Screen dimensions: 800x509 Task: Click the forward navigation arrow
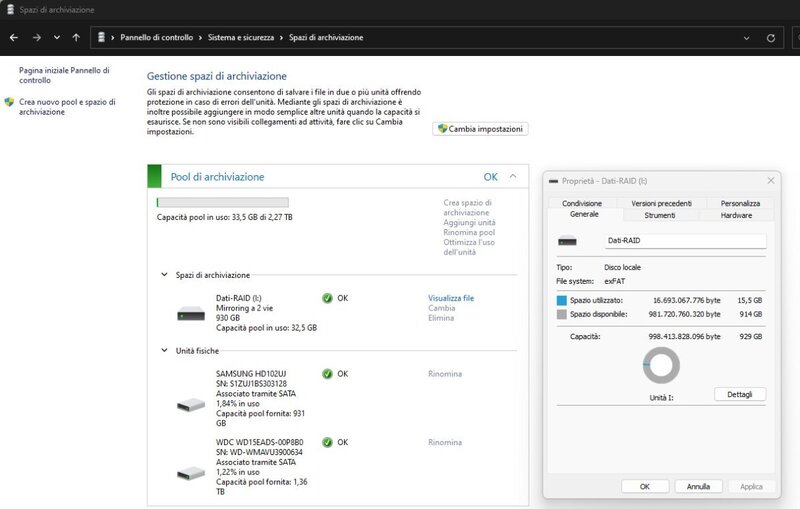[36, 37]
